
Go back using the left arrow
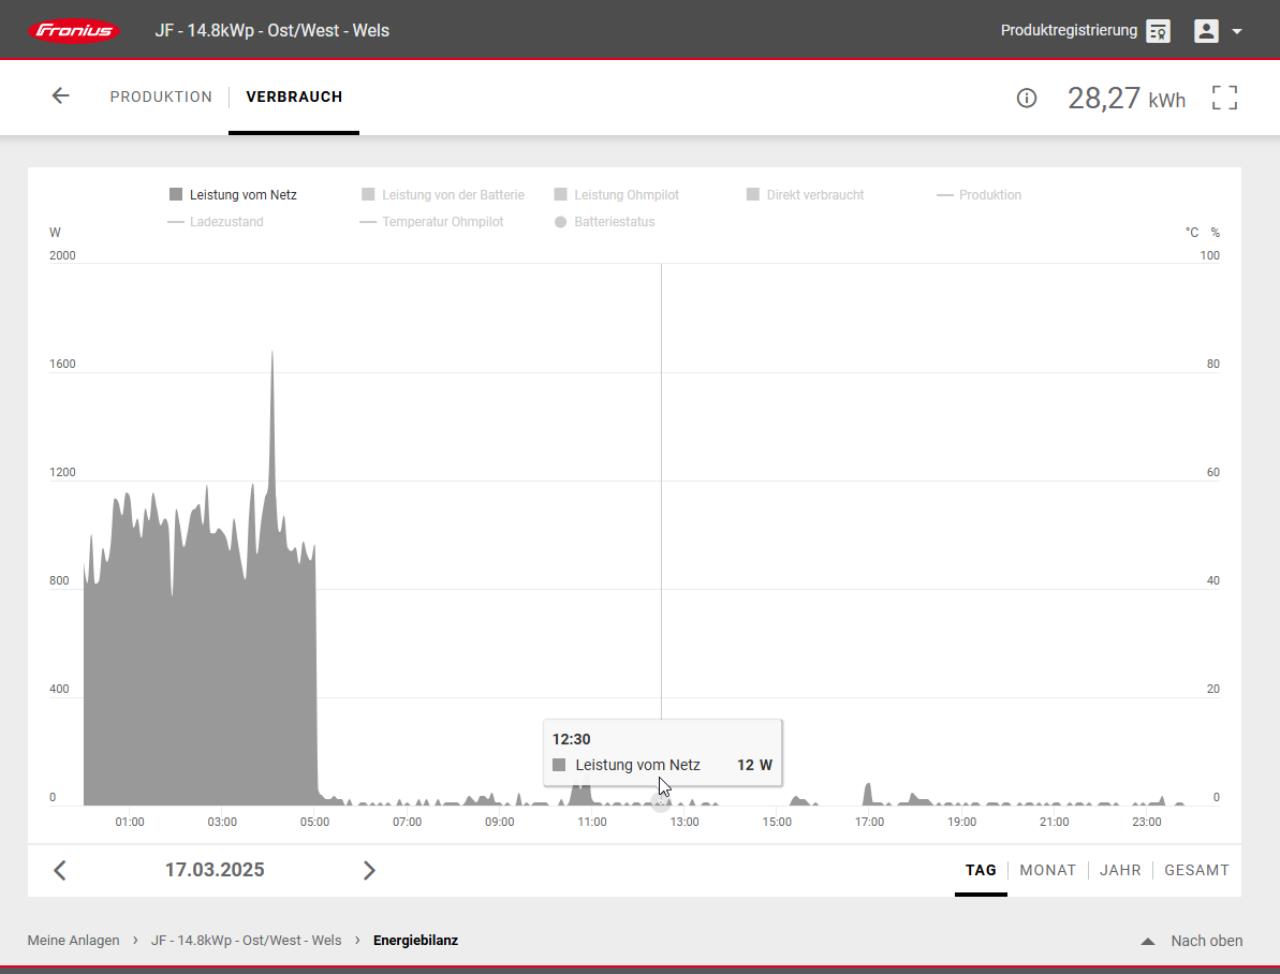pyautogui.click(x=61, y=96)
